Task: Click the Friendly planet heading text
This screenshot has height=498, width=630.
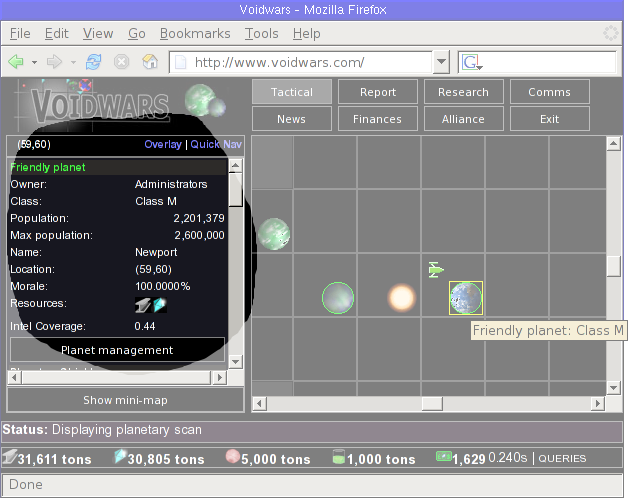Action: (x=48, y=167)
